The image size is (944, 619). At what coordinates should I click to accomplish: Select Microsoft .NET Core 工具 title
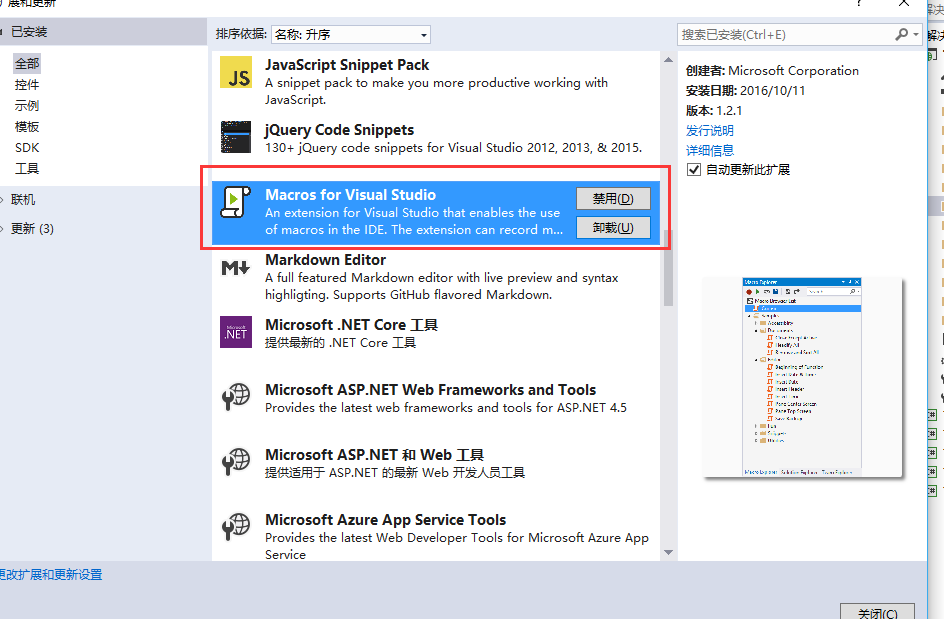tap(352, 325)
